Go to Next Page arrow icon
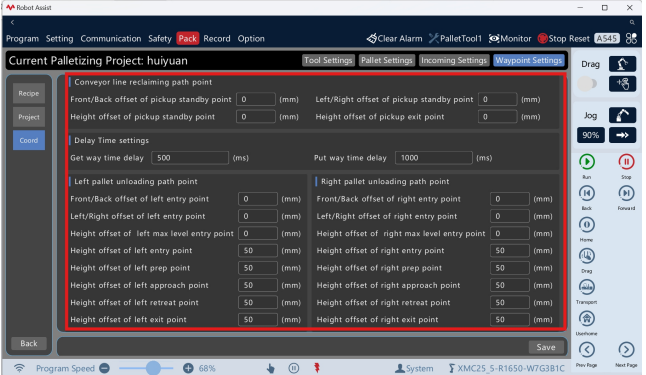 pyautogui.click(x=626, y=350)
